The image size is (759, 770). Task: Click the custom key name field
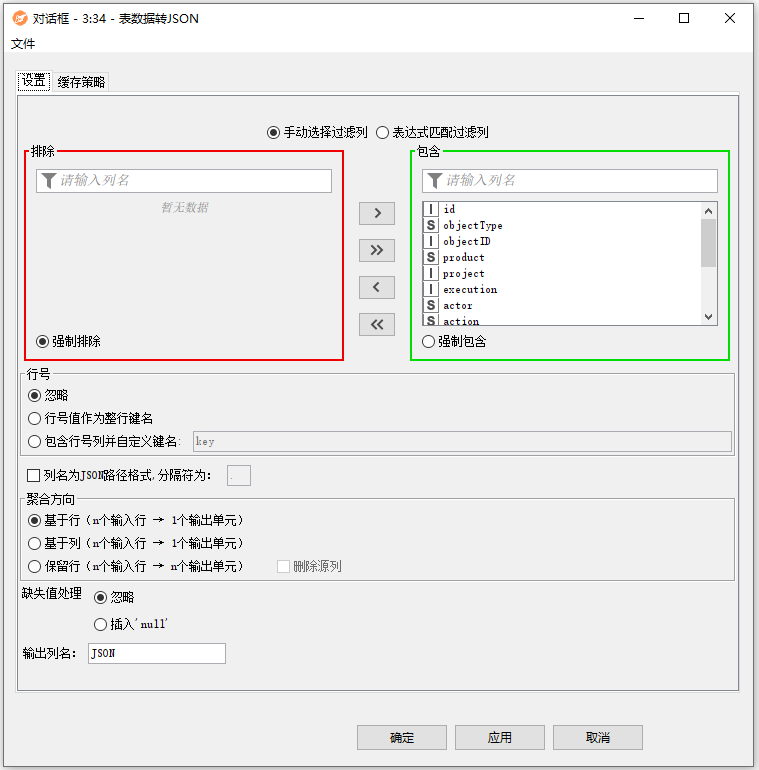(x=462, y=441)
